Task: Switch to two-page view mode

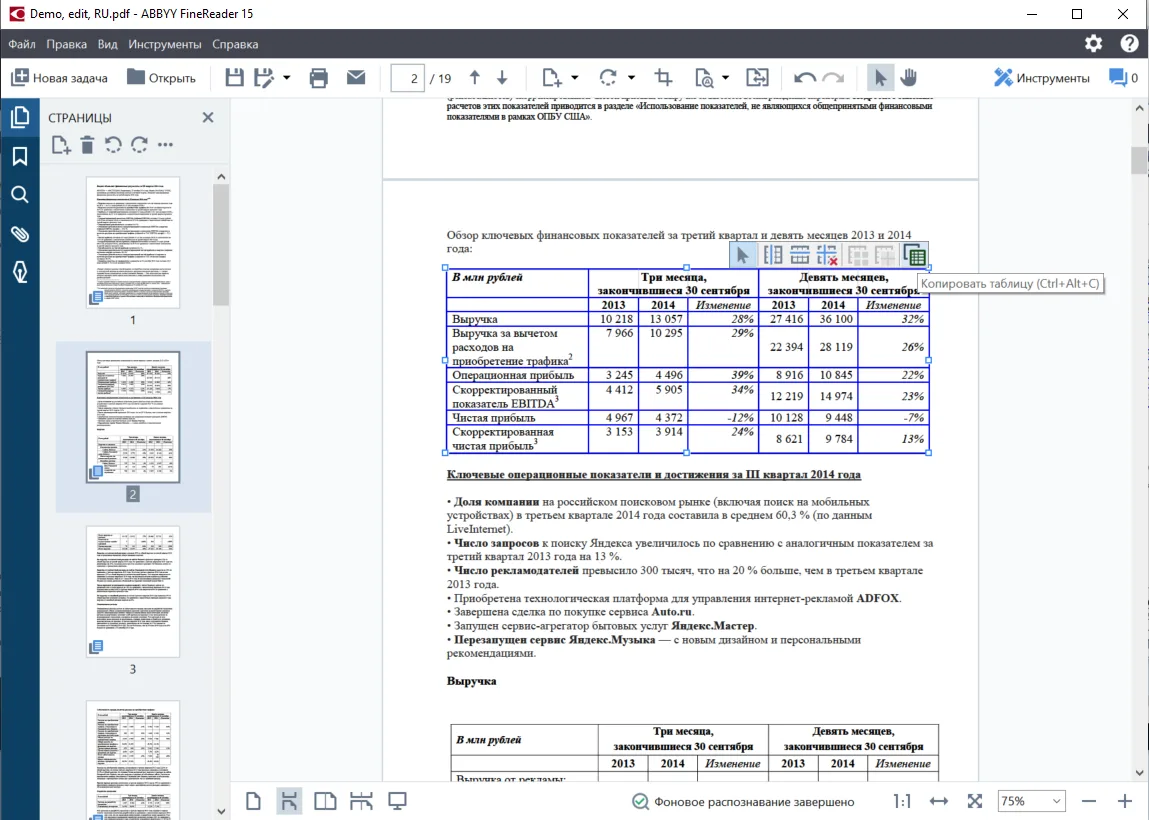Action: tap(325, 801)
